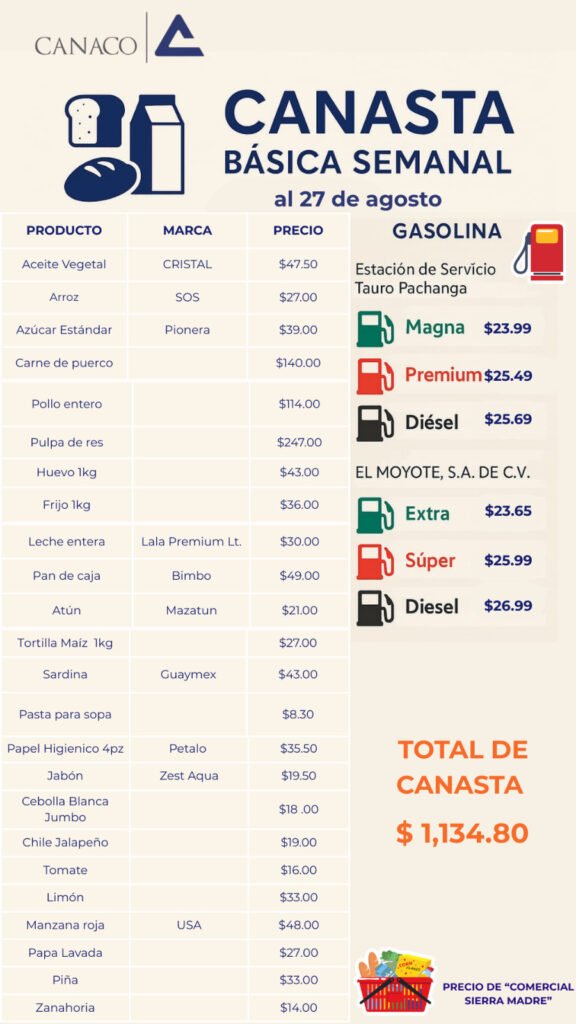
Task: Click the total amount $1,134.80
Action: pyautogui.click(x=462, y=833)
